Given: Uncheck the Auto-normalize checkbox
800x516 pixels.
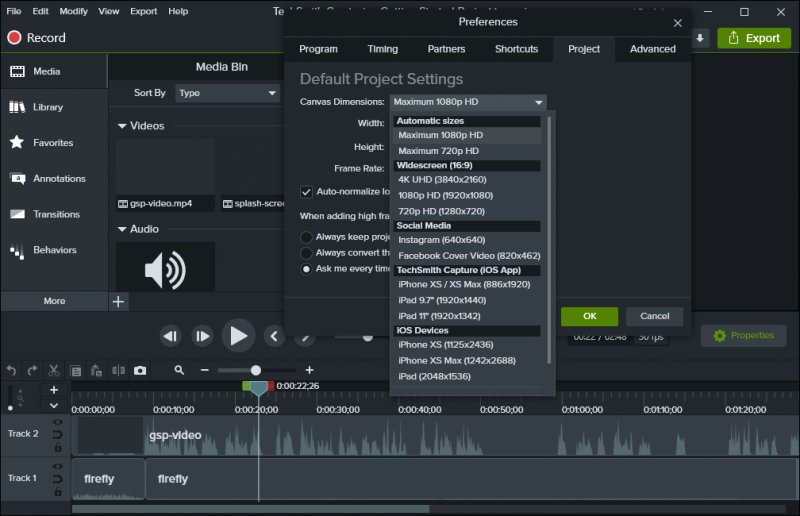Looking at the screenshot, I should 307,191.
